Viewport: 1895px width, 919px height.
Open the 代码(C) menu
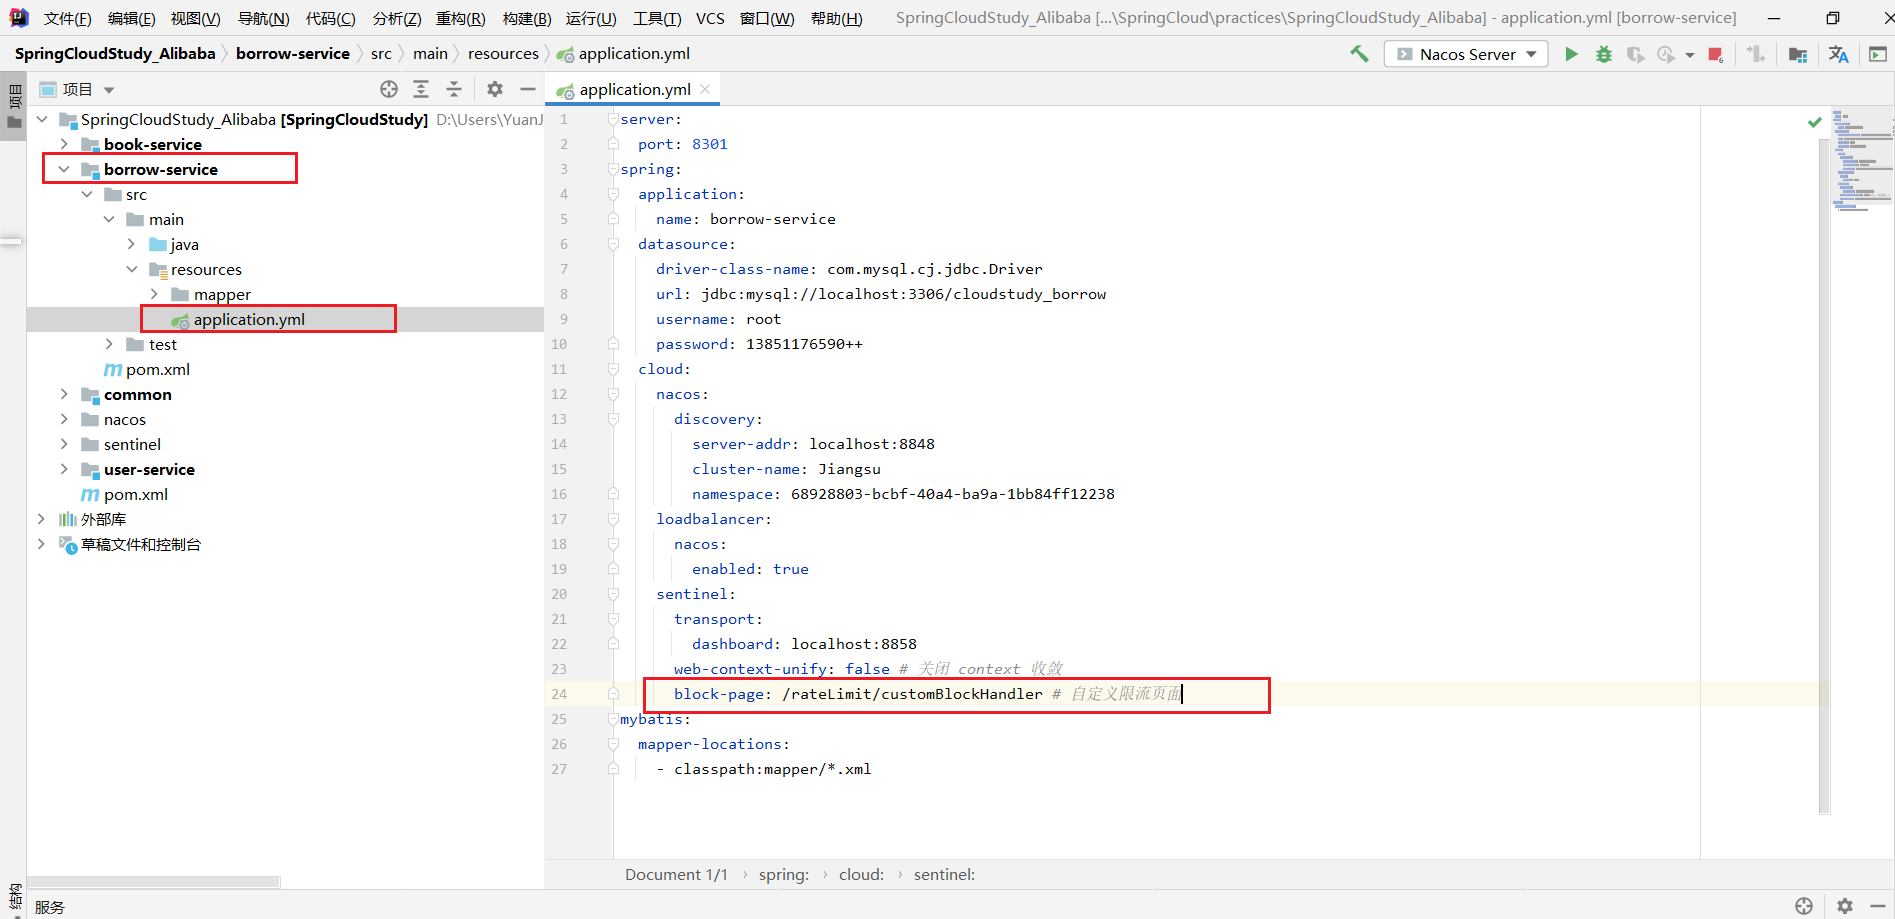330,18
